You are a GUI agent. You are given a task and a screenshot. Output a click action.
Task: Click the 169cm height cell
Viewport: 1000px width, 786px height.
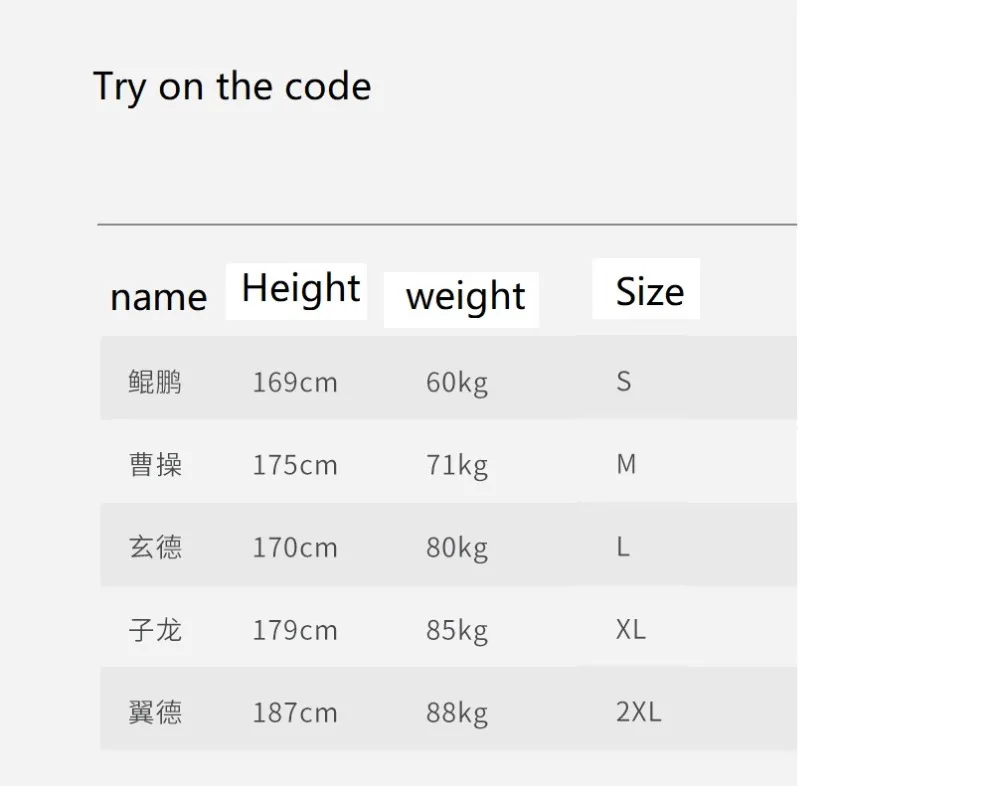[295, 383]
